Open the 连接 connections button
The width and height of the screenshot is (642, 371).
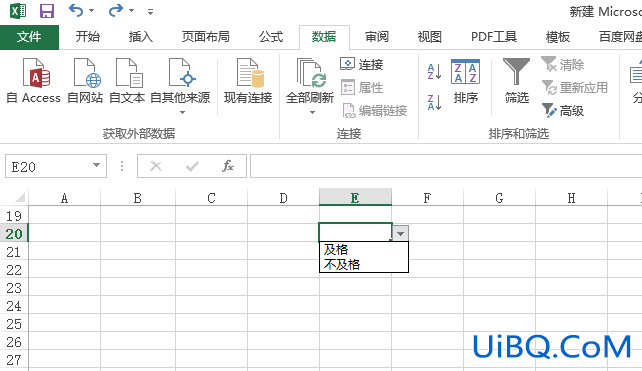point(362,64)
